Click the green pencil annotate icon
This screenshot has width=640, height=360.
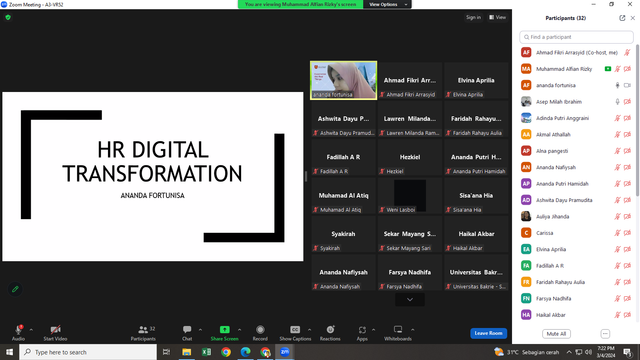pyautogui.click(x=15, y=289)
